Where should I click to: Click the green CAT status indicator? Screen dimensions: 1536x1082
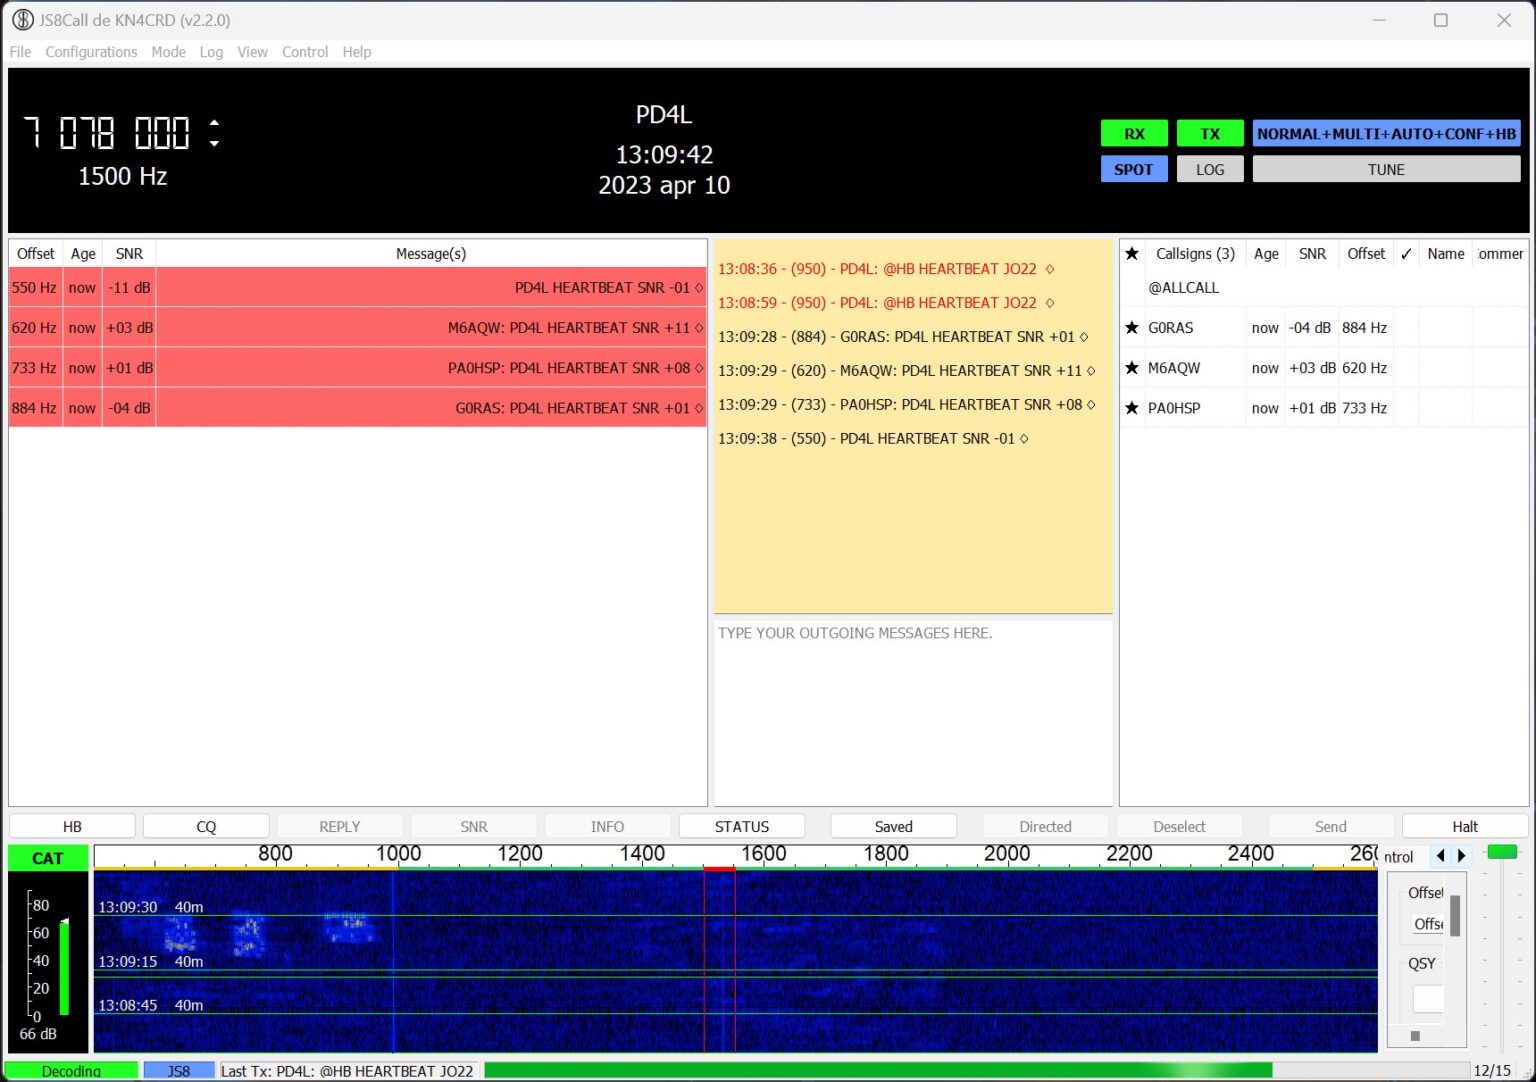tap(47, 858)
